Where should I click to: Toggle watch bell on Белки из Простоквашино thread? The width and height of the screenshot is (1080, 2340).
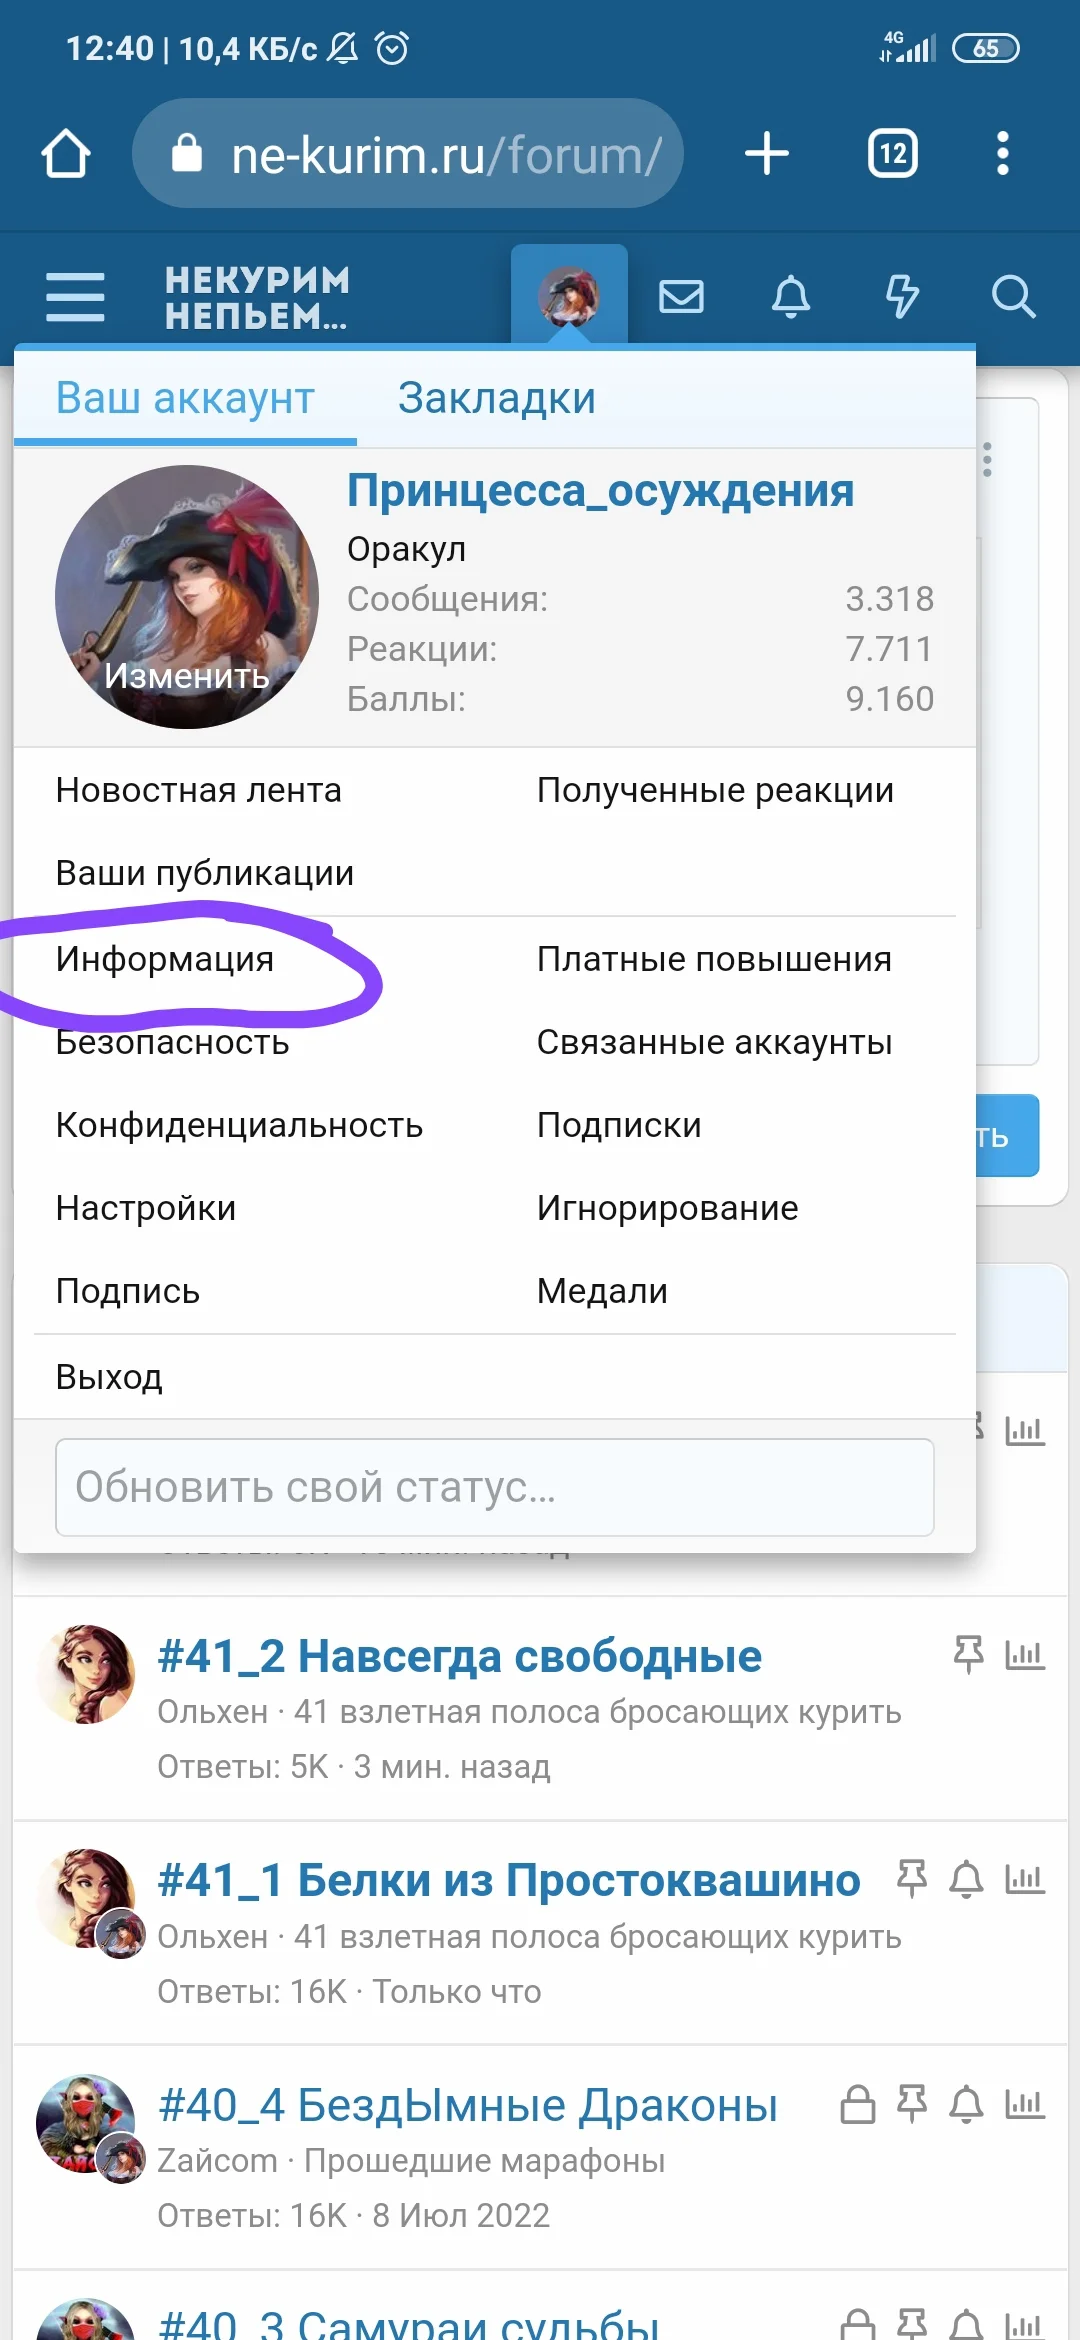[966, 1880]
